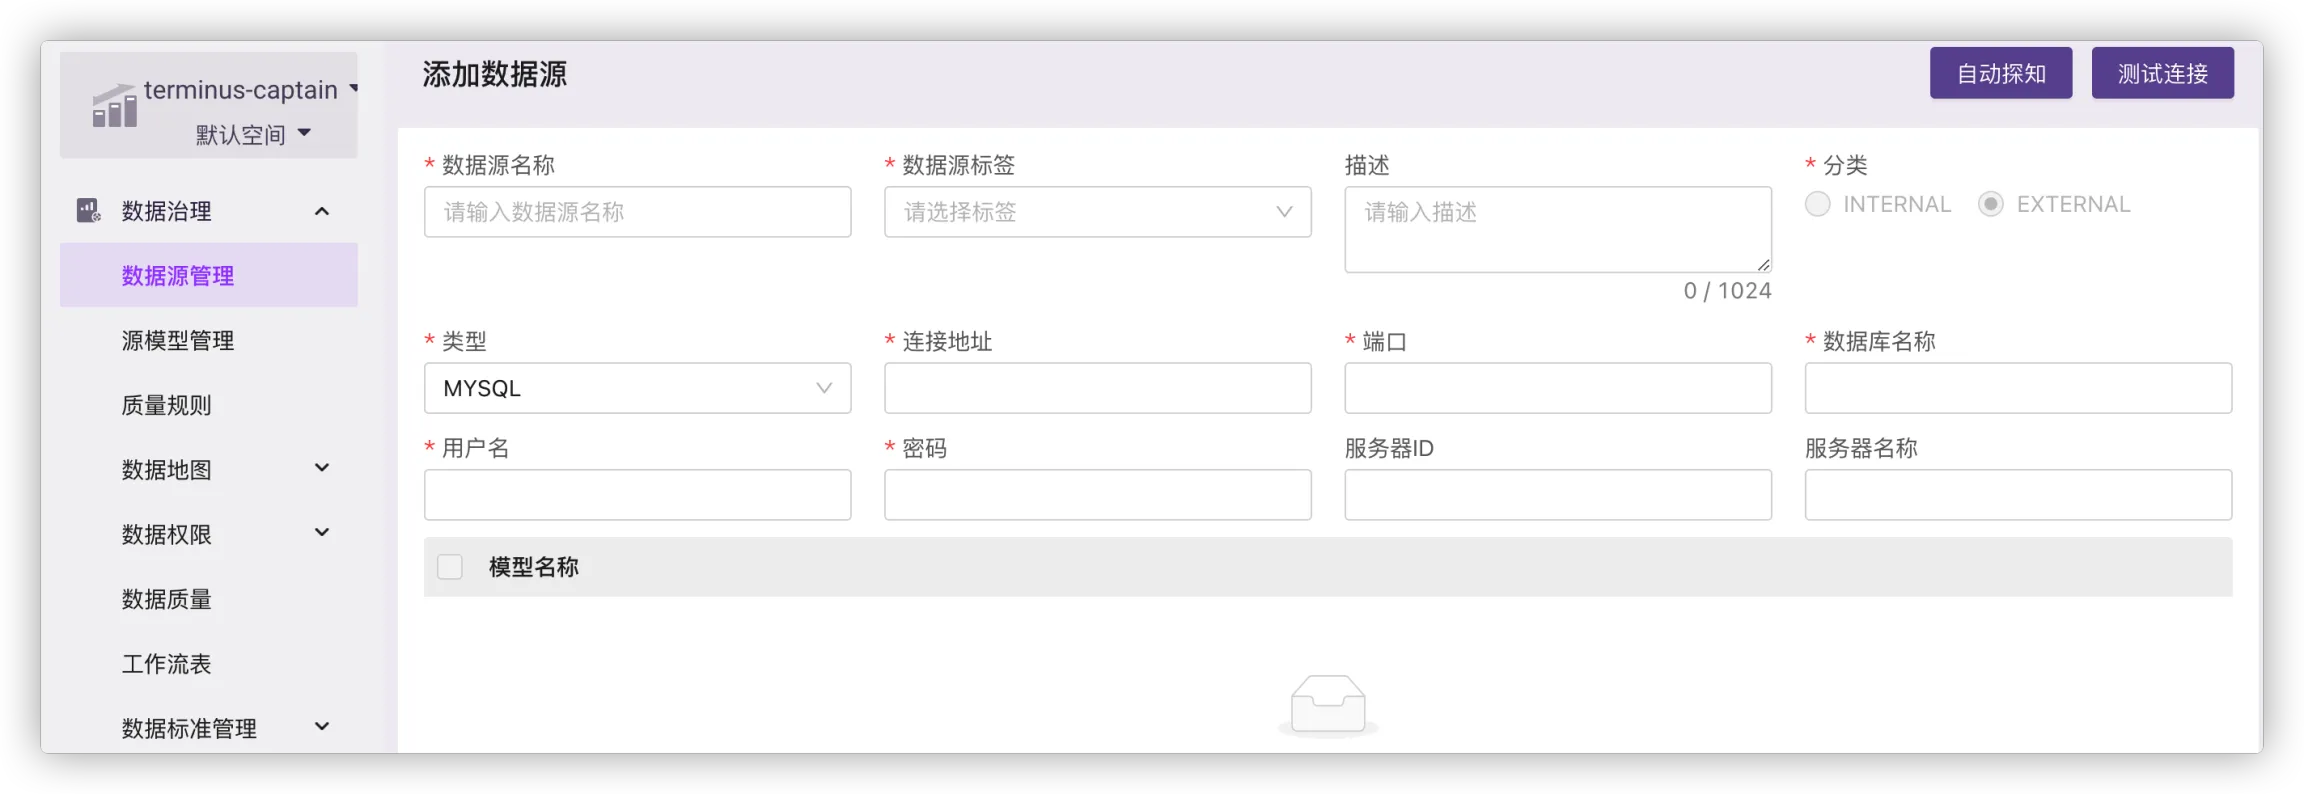This screenshot has width=2304, height=794.
Task: Open the 质量规则 menu item
Action: 166,405
